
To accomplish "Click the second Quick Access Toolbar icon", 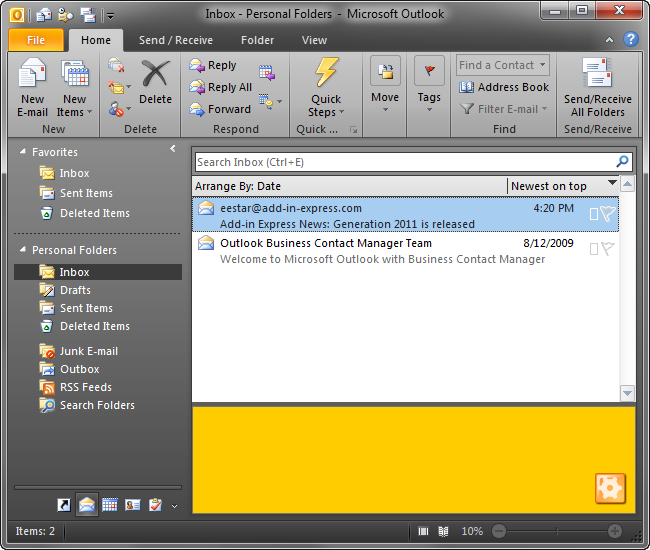I will tap(65, 15).
